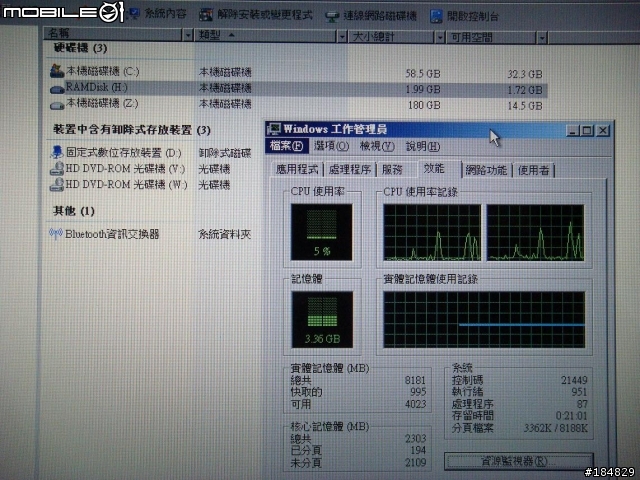The width and height of the screenshot is (640, 480).
Task: Switch to the 處理程序 tab
Action: coord(350,169)
